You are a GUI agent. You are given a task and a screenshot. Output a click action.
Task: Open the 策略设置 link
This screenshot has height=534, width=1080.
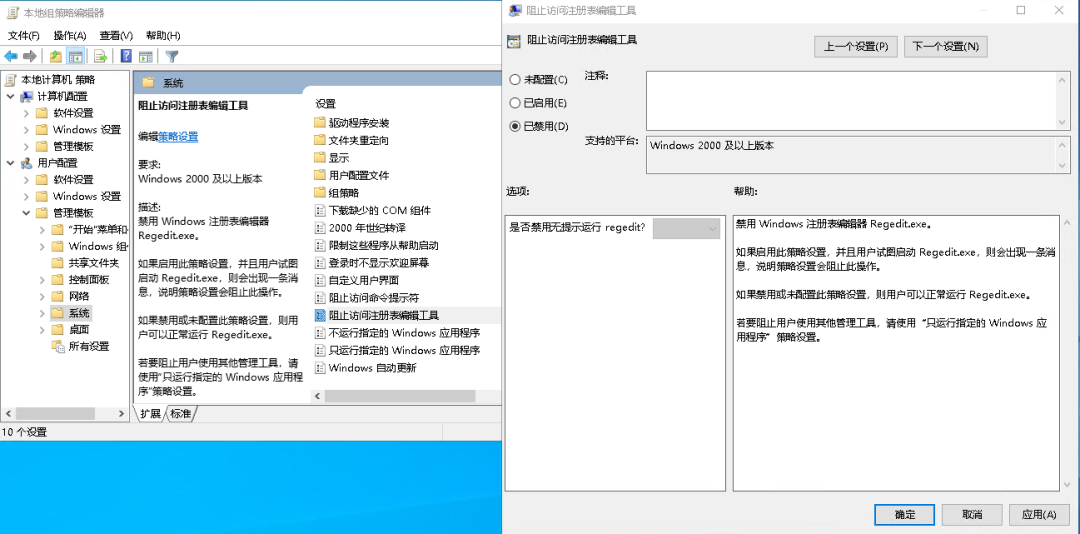(x=178, y=136)
